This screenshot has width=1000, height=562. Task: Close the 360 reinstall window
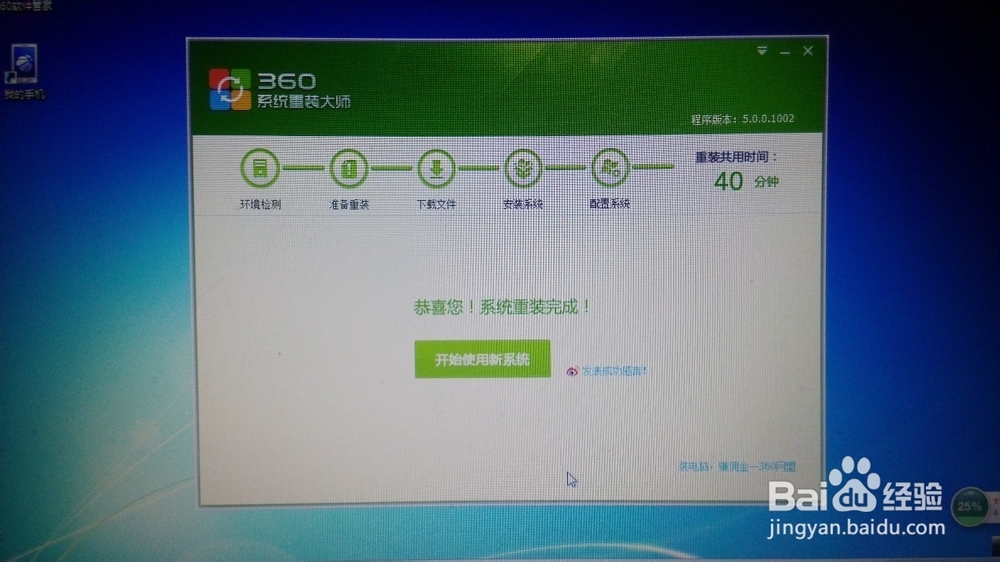click(808, 50)
